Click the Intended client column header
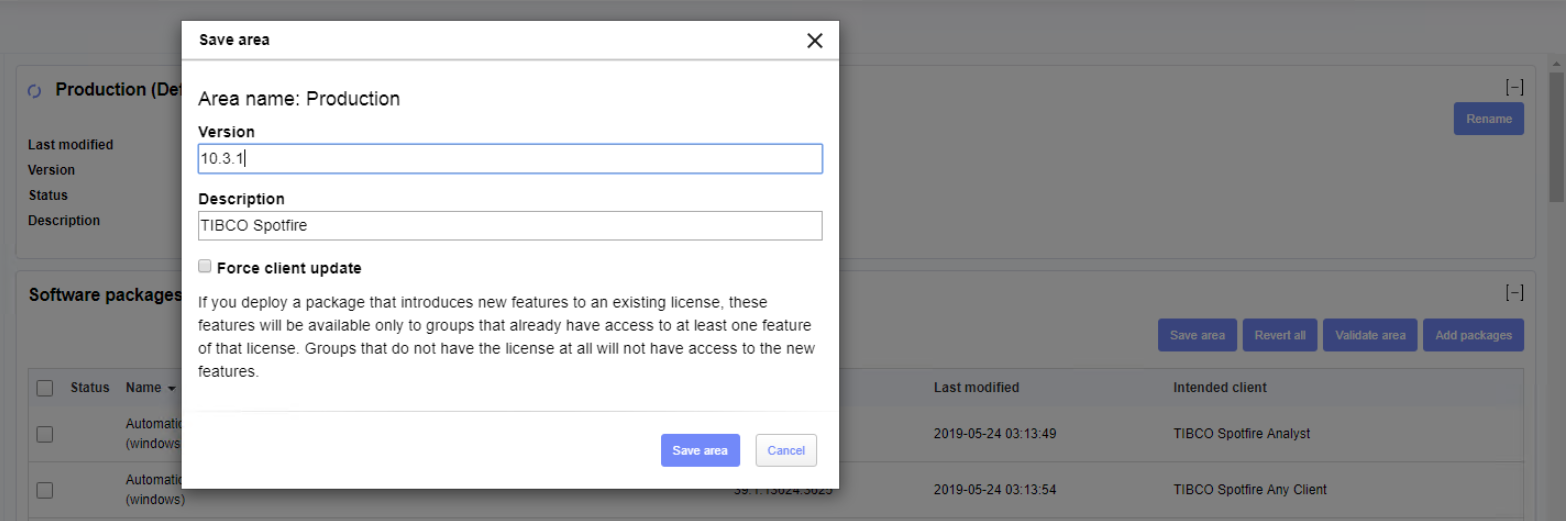 tap(1219, 387)
